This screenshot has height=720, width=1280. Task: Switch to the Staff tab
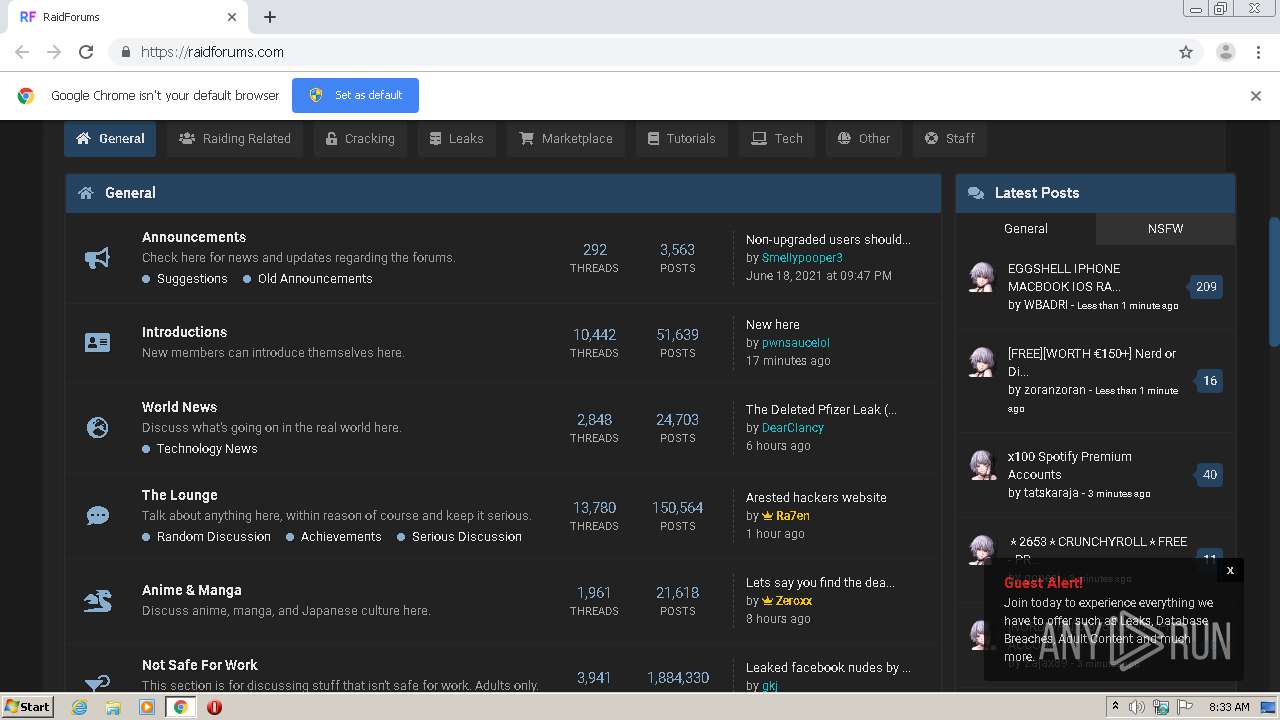pyautogui.click(x=949, y=139)
